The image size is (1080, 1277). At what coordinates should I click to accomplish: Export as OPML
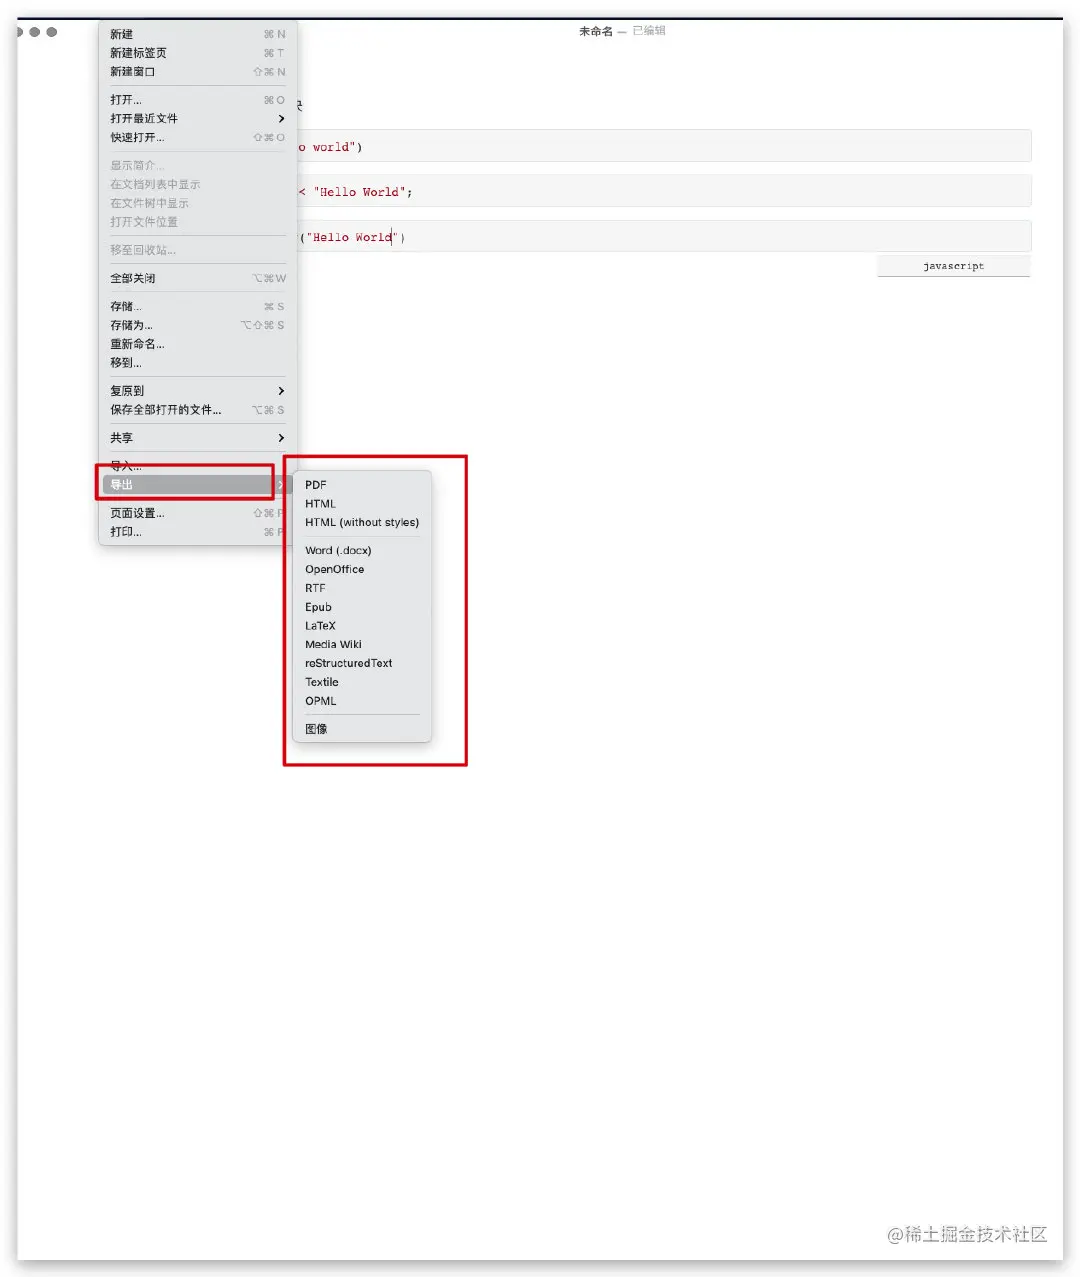(x=362, y=701)
